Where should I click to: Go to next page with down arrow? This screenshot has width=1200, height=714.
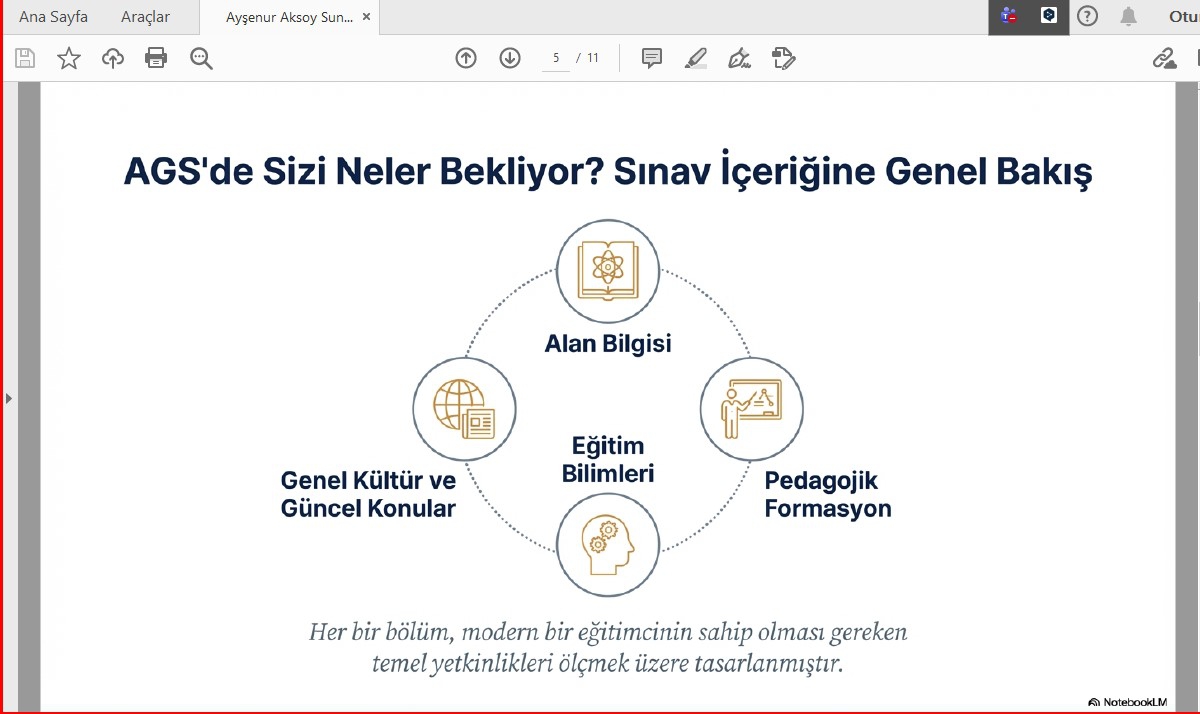click(510, 58)
